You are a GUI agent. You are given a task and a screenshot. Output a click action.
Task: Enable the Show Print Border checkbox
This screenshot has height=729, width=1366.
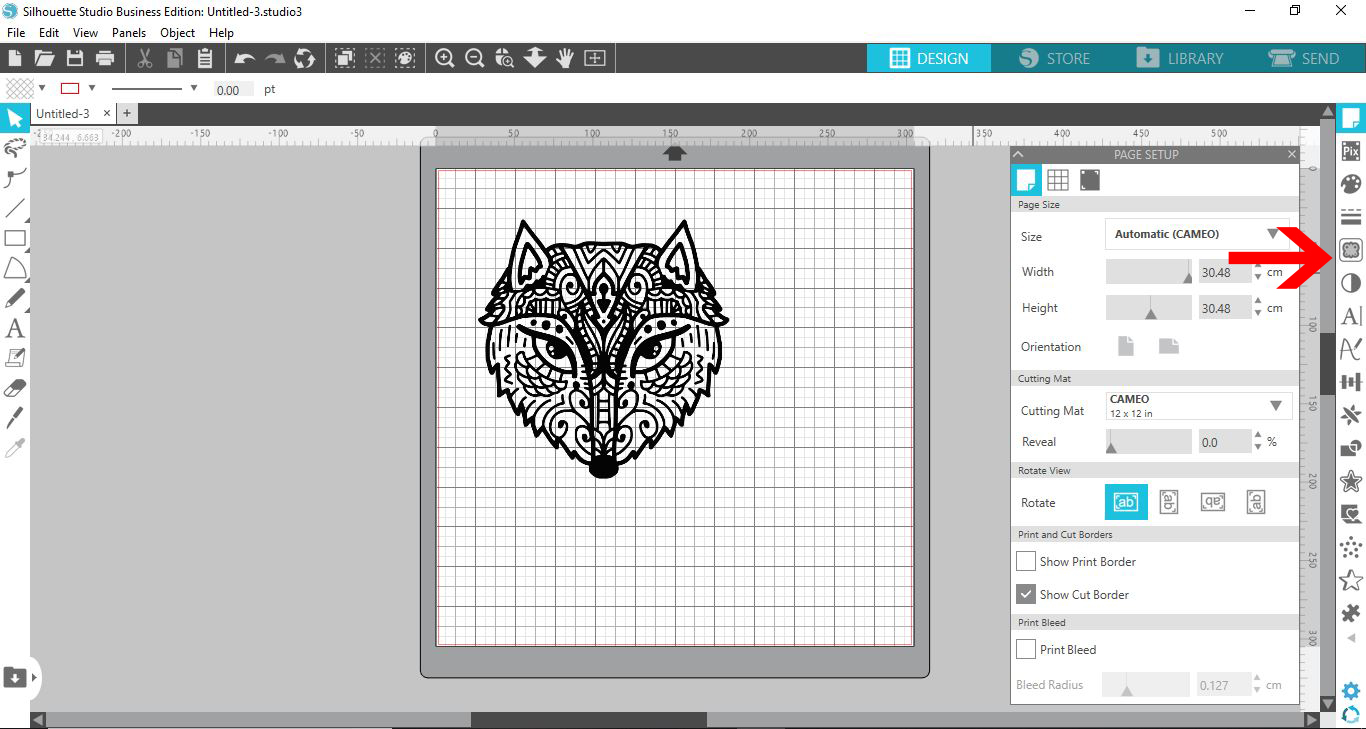1026,561
